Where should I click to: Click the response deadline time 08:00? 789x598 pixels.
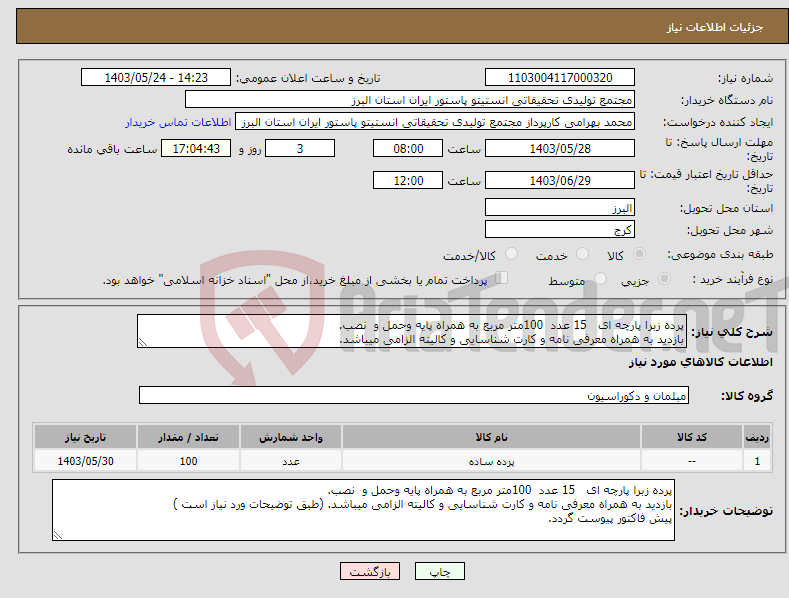tap(408, 148)
